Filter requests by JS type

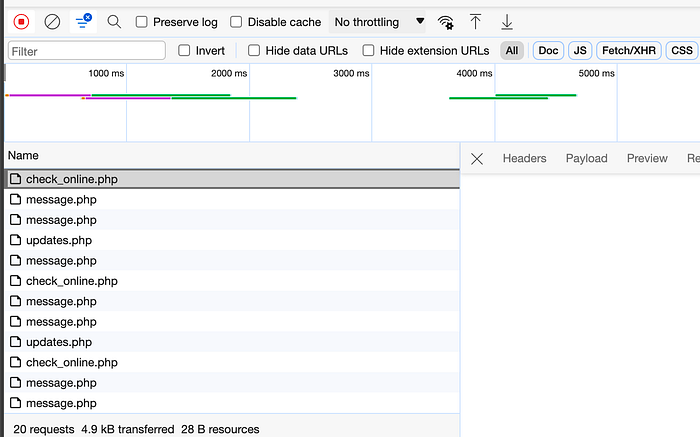[580, 50]
